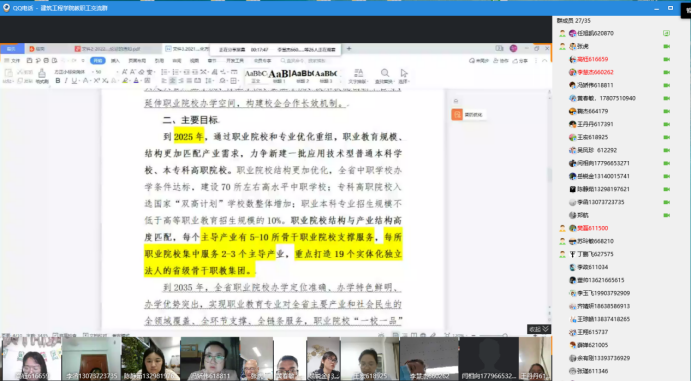Image resolution: width=691 pixels, height=381 pixels.
Task: Activate the select arrow tool in ribbon
Action: click(x=404, y=75)
